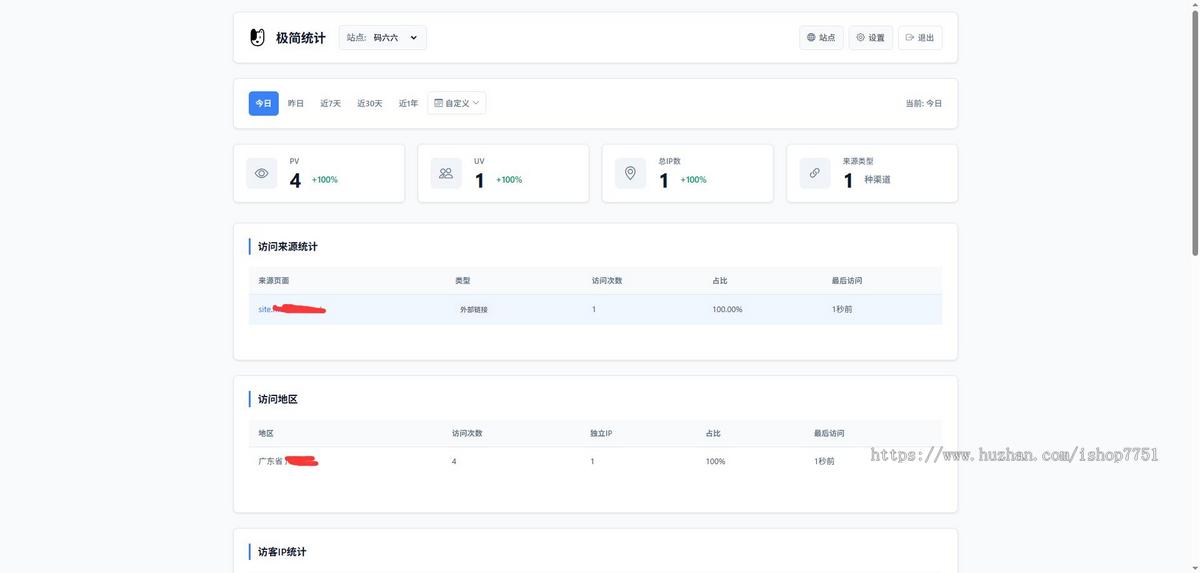The width and height of the screenshot is (1200, 573).
Task: Click the 外部链接 type tag
Action: (474, 309)
